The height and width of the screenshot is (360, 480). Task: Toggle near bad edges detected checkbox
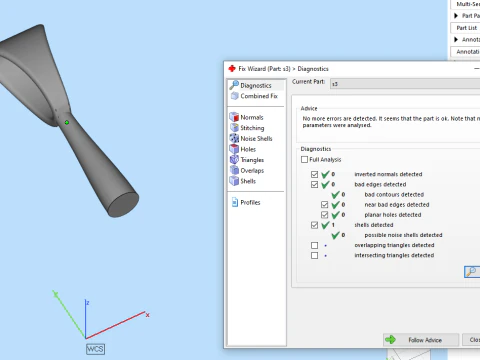click(x=324, y=204)
